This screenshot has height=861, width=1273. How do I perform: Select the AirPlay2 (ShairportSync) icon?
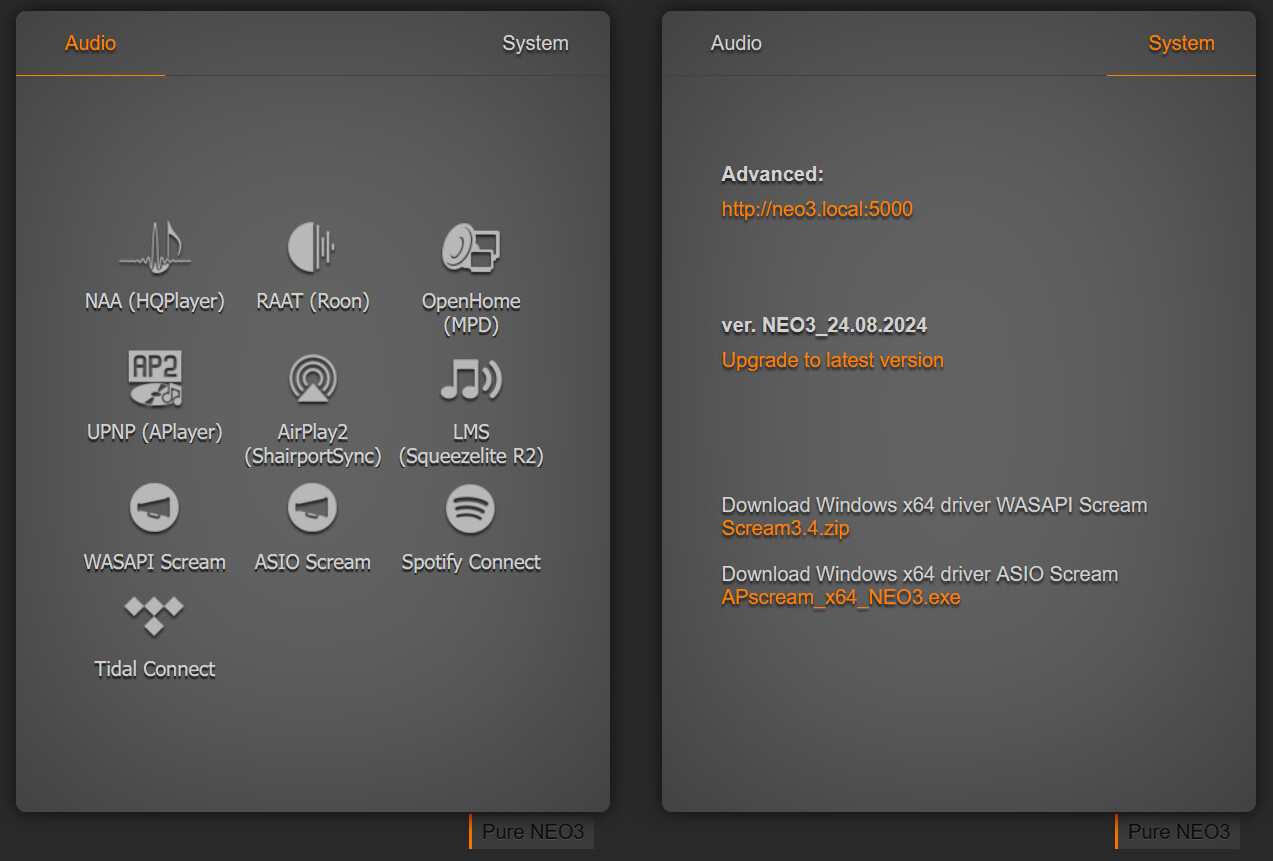click(x=313, y=380)
